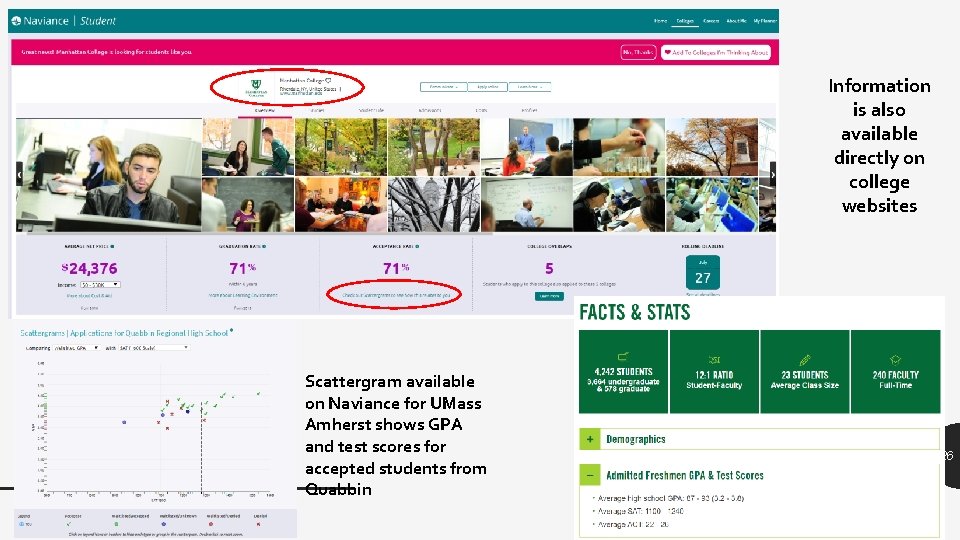Viewport: 960px width, 540px height.
Task: Click the $24,376 net price value
Action: [89, 268]
